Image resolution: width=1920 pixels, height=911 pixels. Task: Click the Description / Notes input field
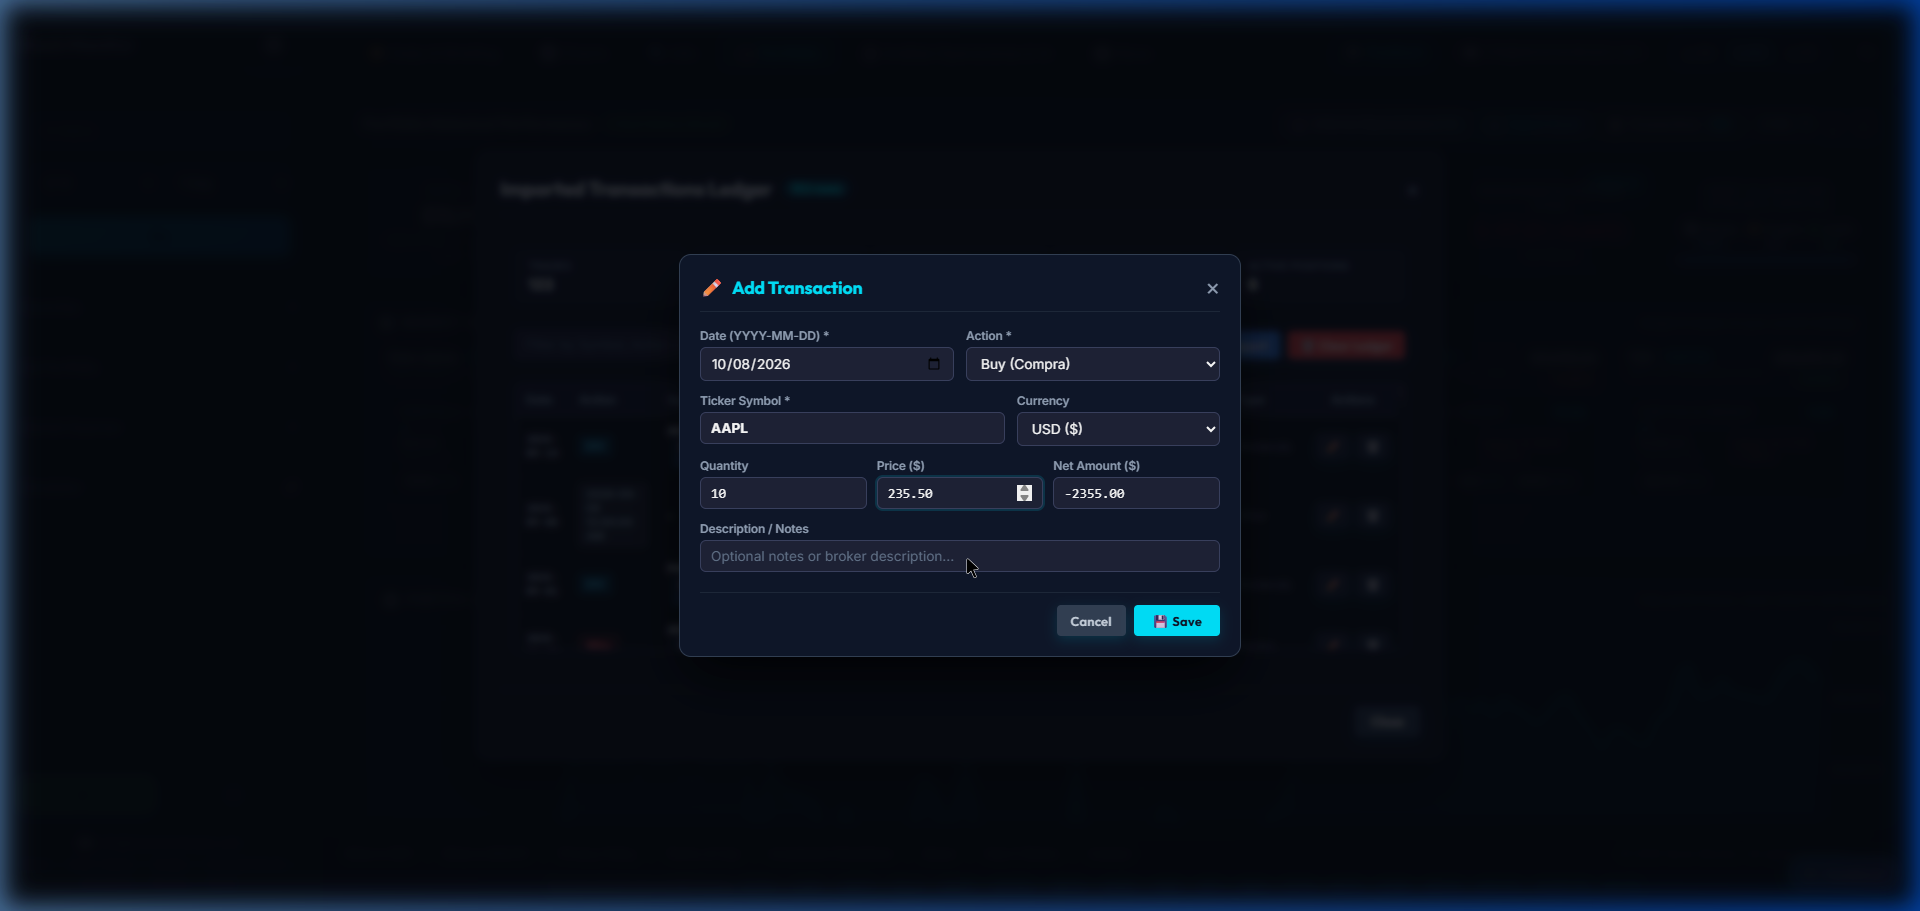pos(959,556)
